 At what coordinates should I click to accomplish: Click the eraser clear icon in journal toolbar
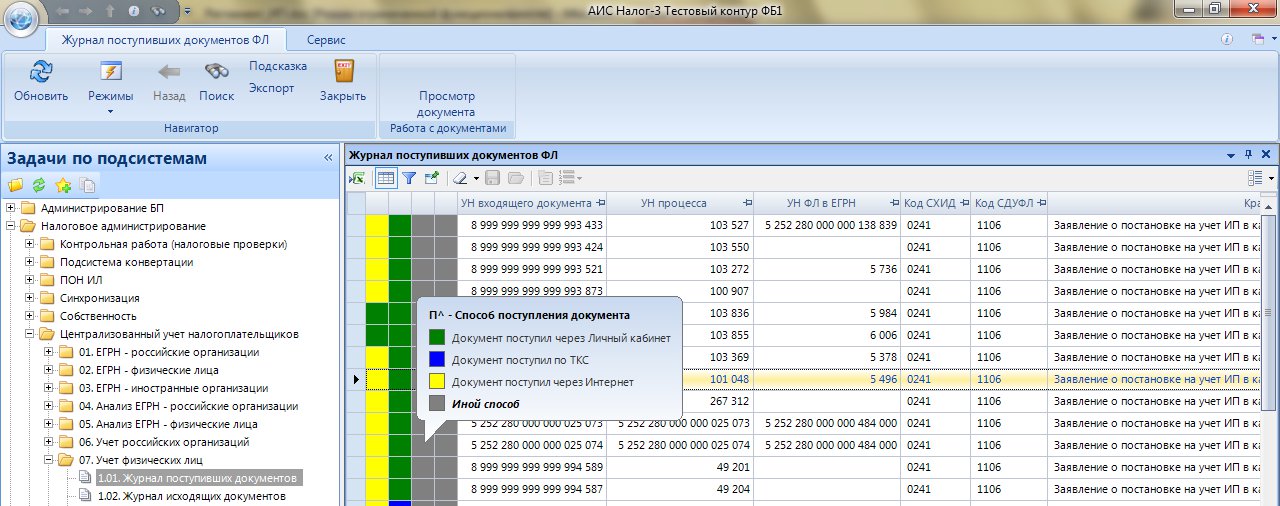(x=459, y=178)
